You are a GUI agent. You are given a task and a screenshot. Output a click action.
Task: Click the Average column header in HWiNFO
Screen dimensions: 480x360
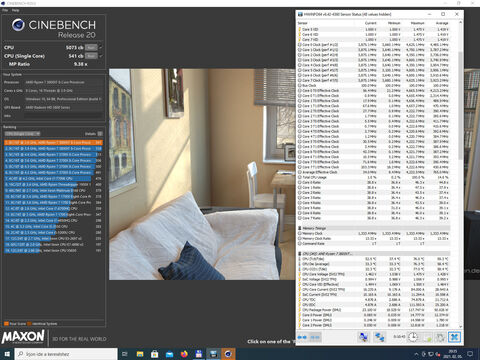pos(442,23)
